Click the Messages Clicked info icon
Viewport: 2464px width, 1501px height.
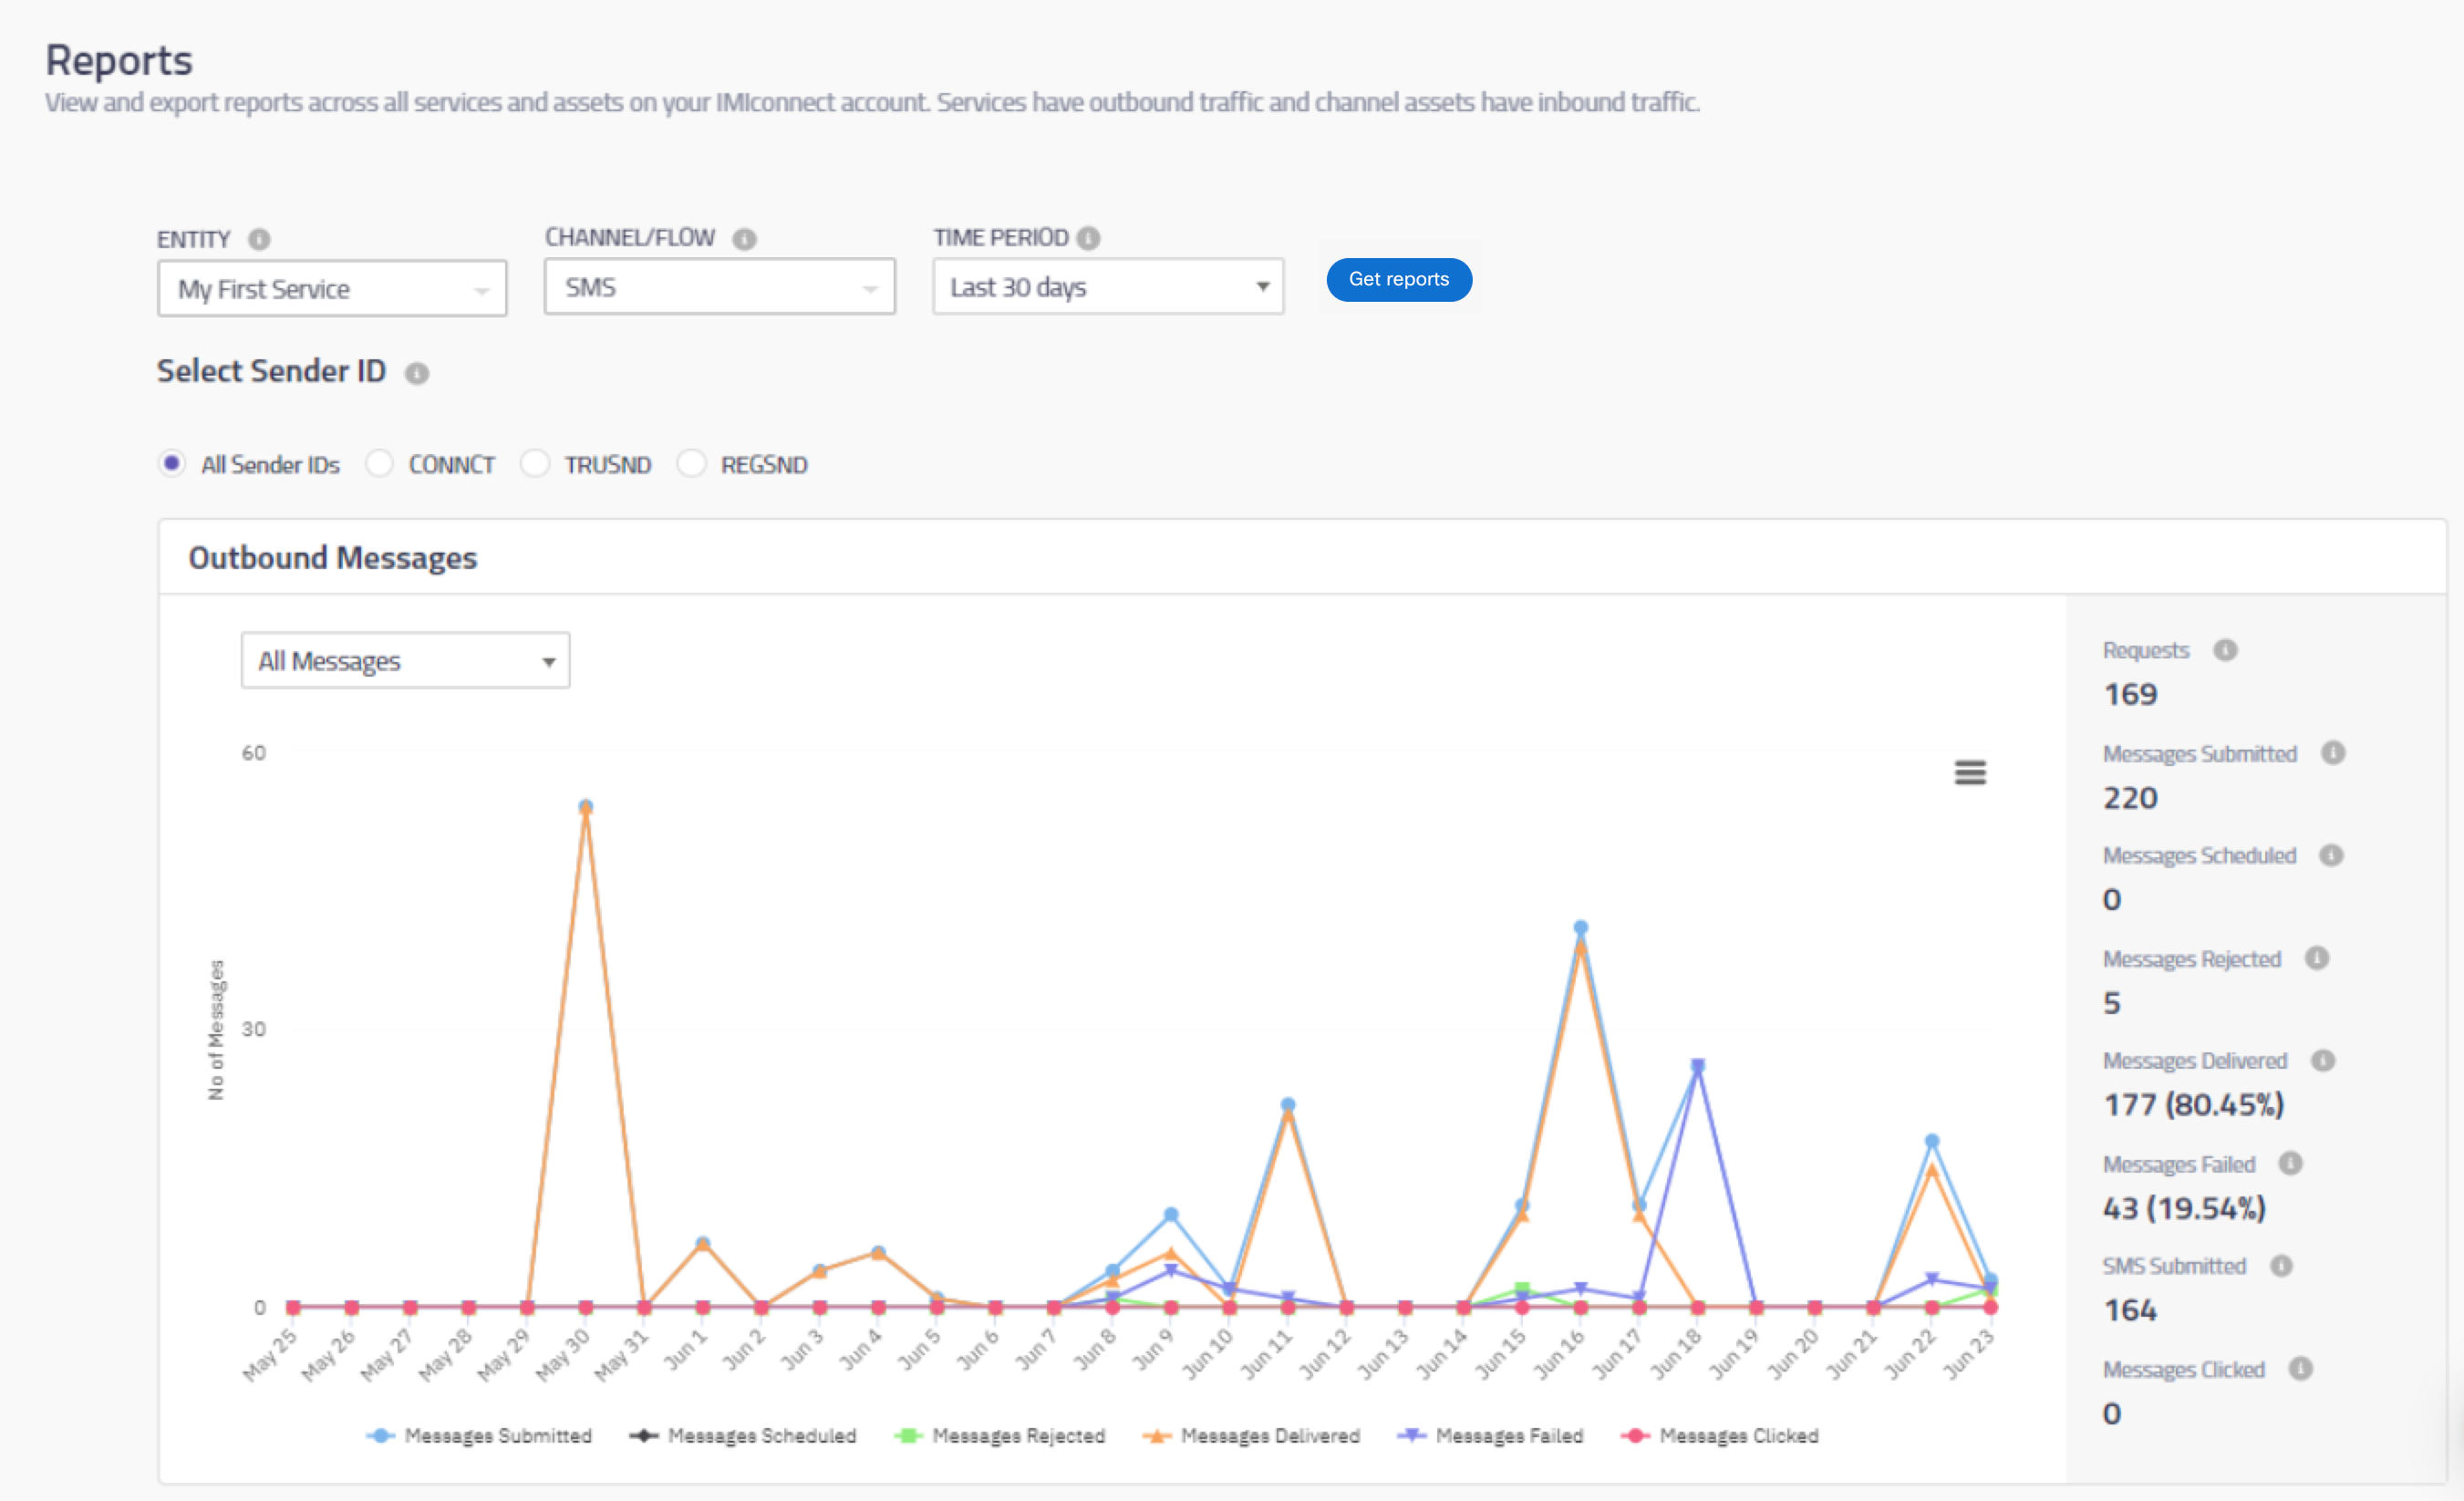pos(2301,1368)
